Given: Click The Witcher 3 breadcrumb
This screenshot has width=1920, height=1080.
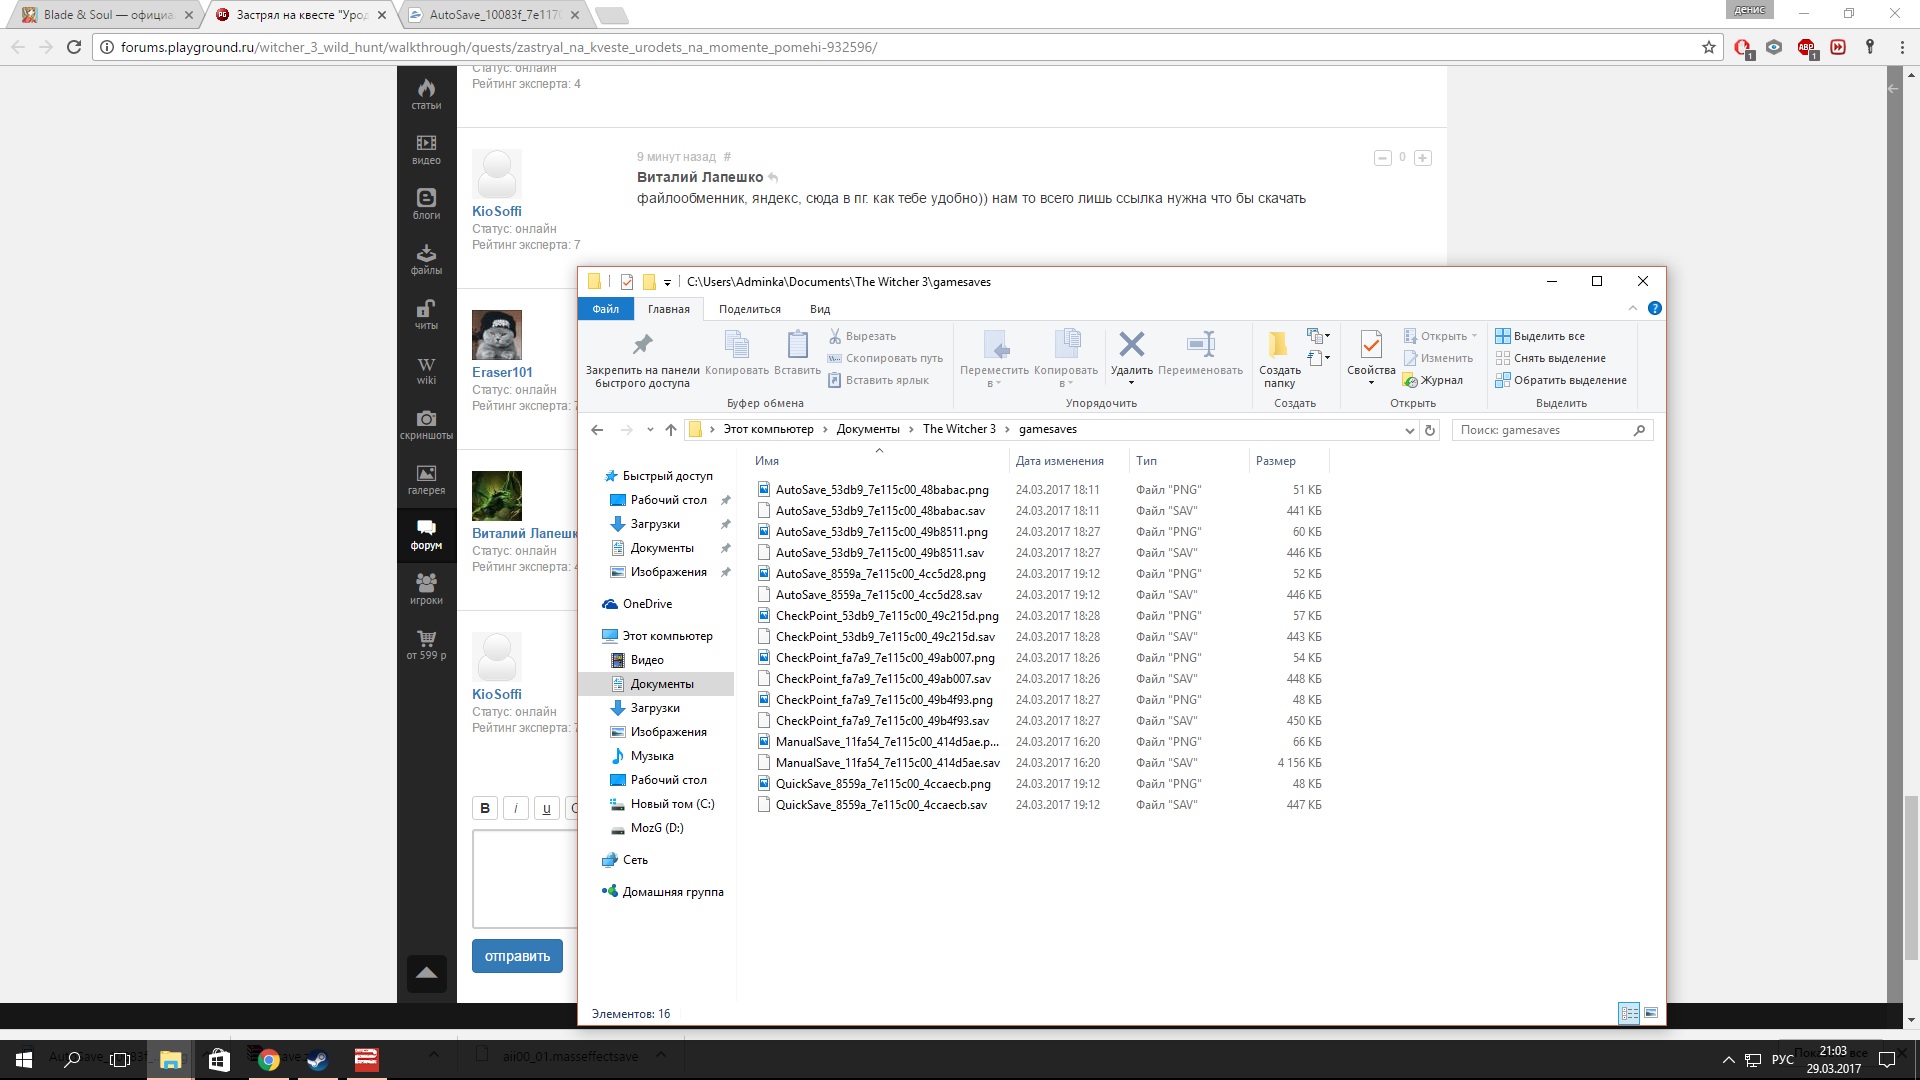Looking at the screenshot, I should tap(959, 429).
